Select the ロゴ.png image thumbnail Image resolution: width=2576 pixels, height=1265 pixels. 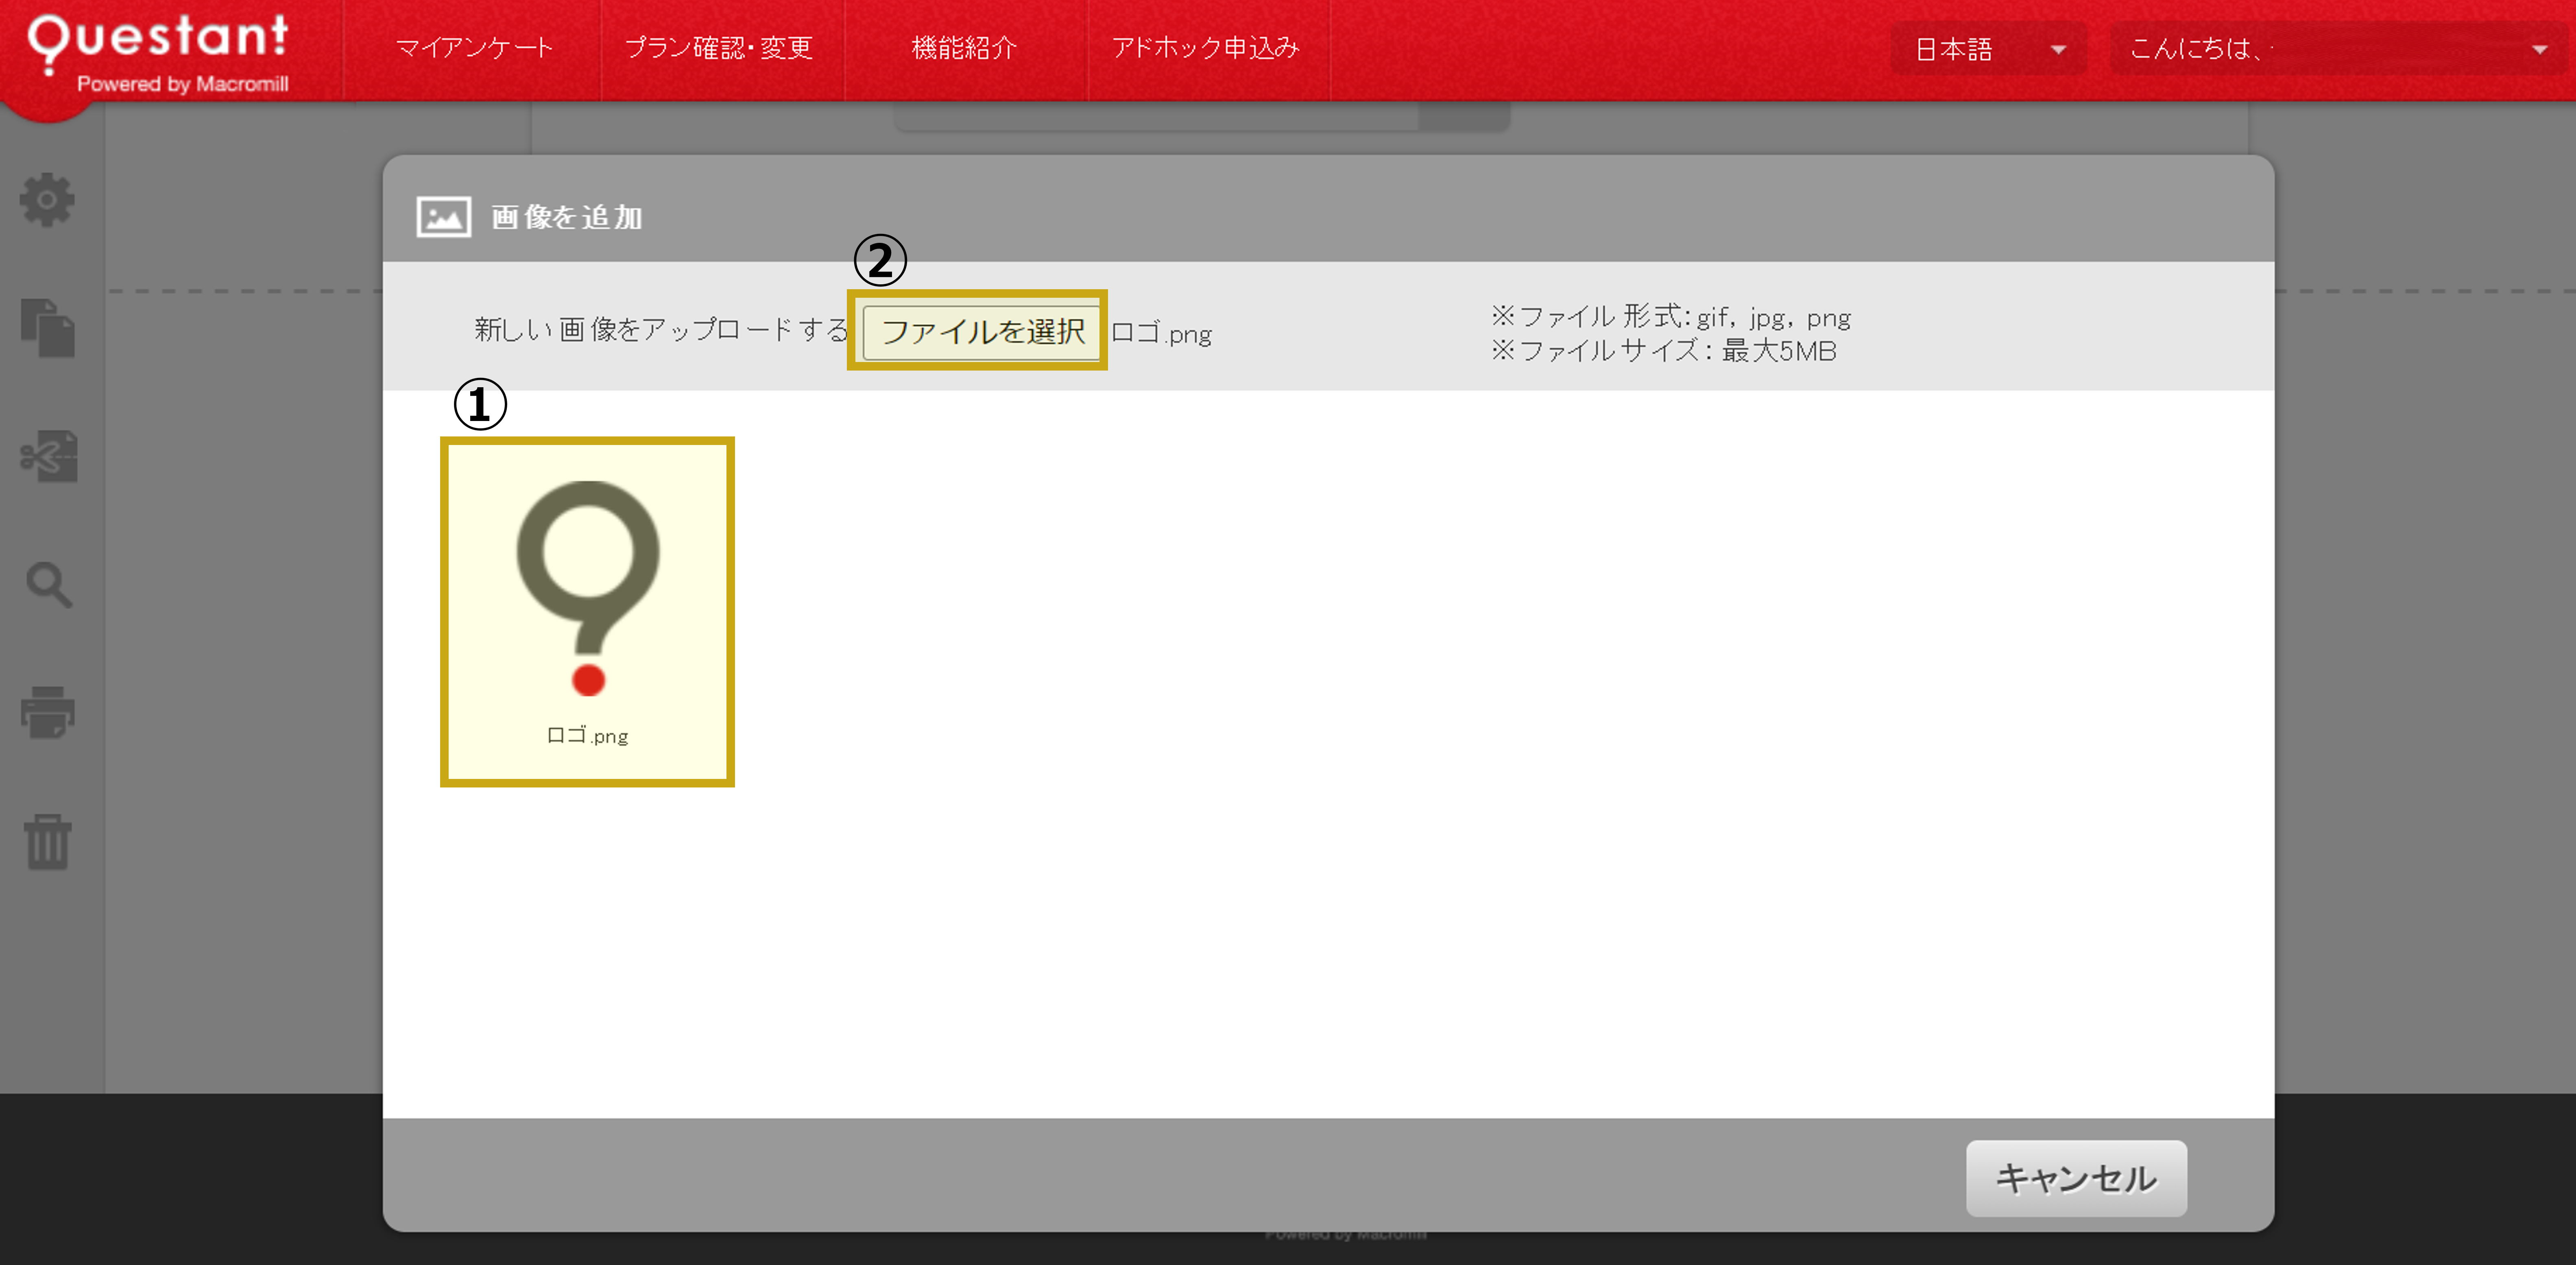point(588,612)
